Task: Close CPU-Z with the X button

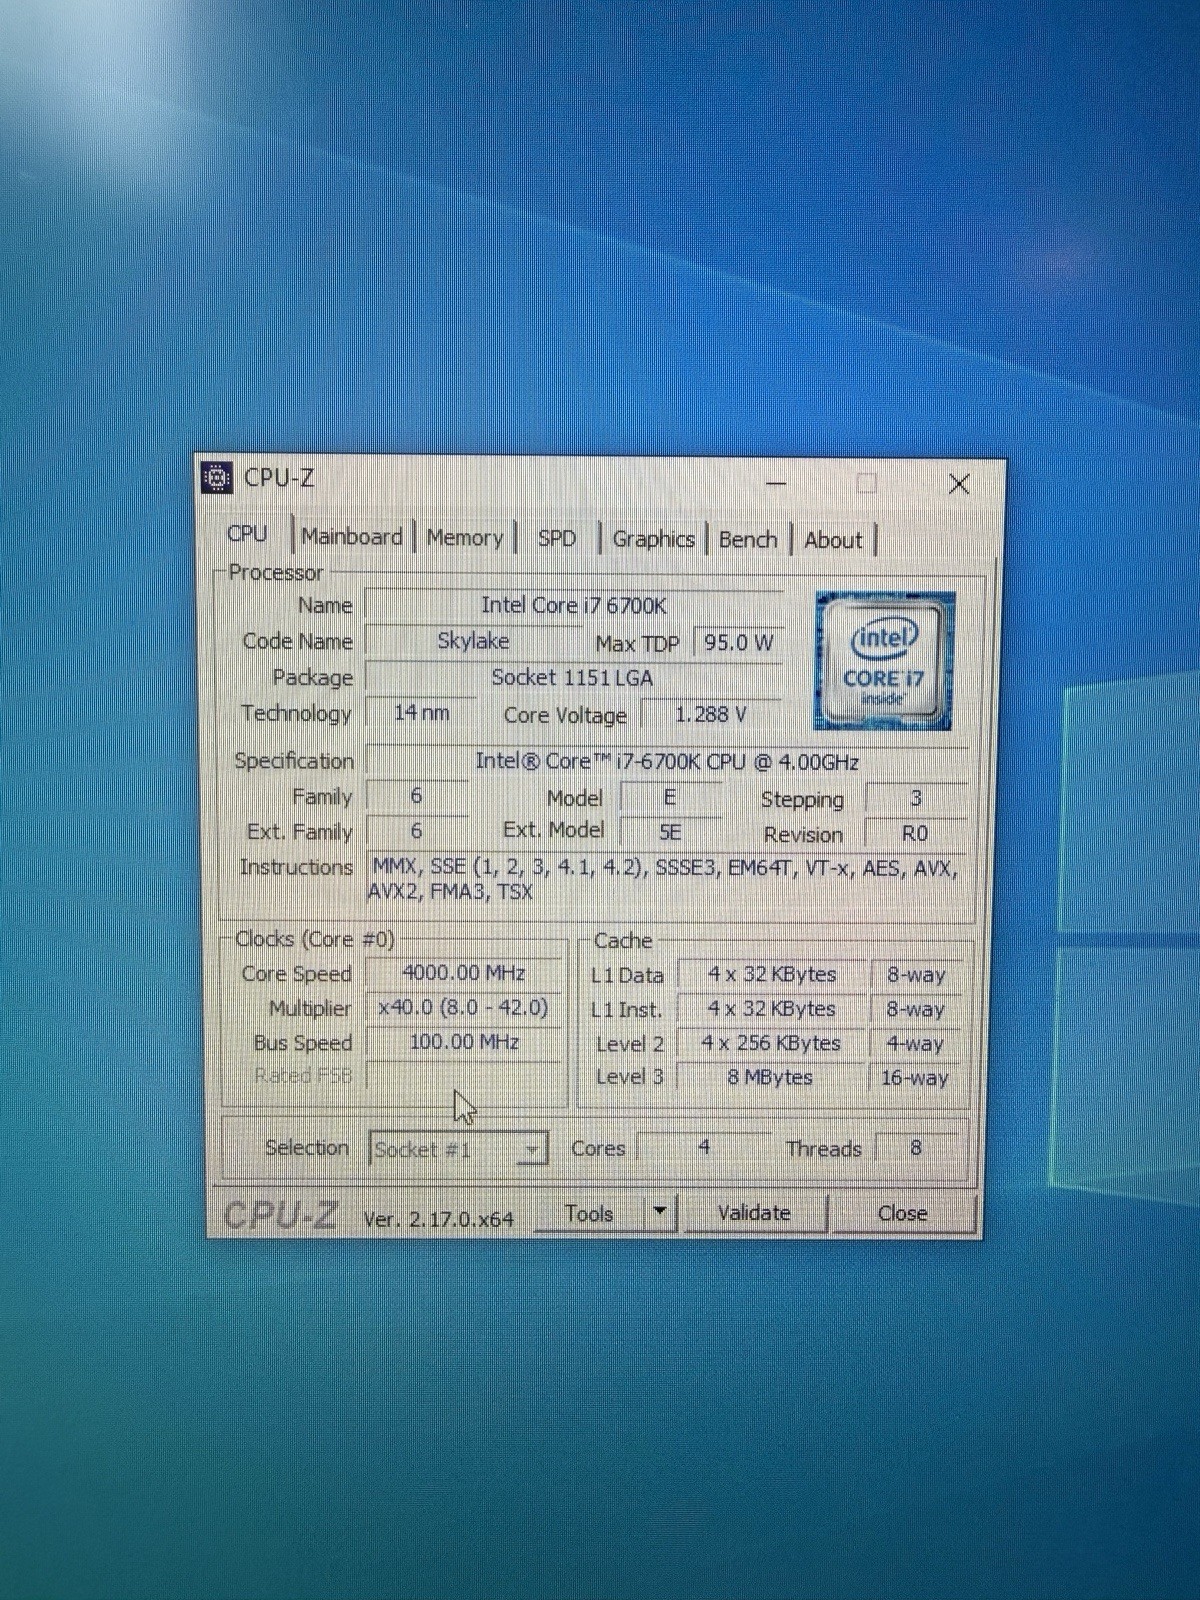Action: click(959, 484)
